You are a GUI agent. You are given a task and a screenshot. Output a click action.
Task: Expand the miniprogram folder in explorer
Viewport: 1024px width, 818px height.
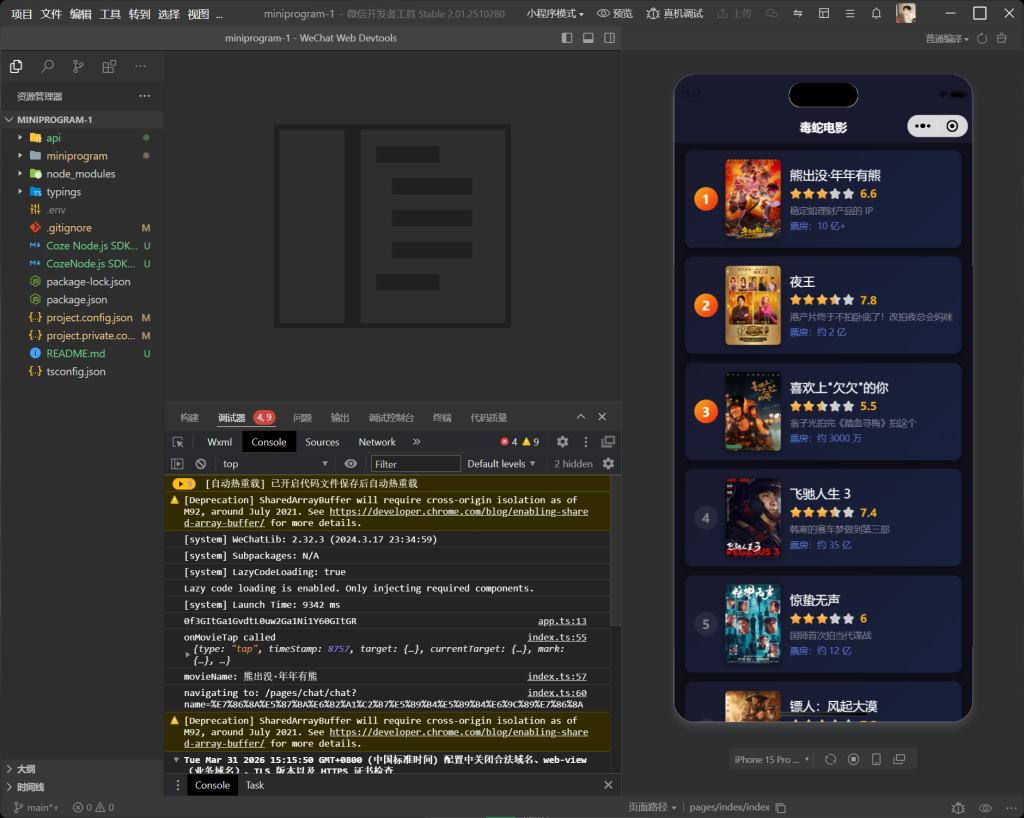pyautogui.click(x=76, y=156)
